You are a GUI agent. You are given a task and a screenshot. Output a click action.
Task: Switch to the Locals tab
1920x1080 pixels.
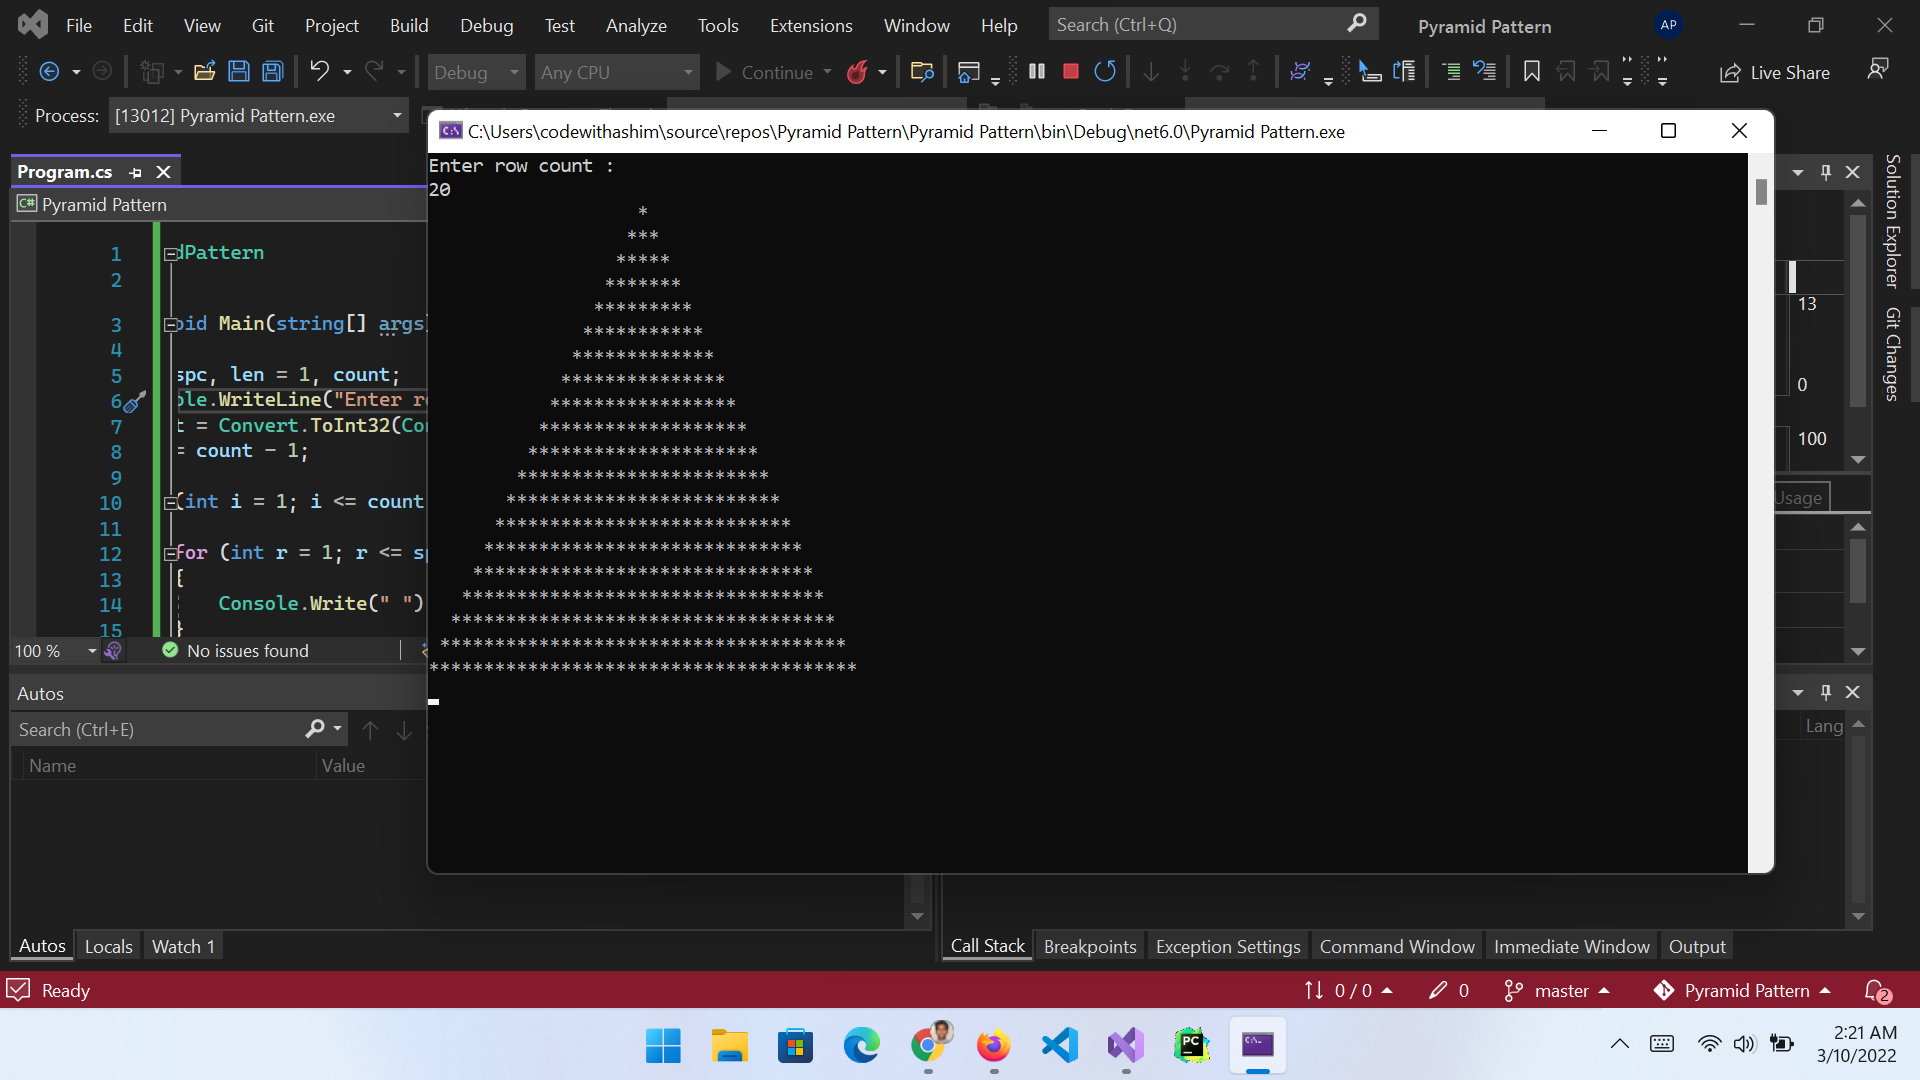pyautogui.click(x=108, y=946)
